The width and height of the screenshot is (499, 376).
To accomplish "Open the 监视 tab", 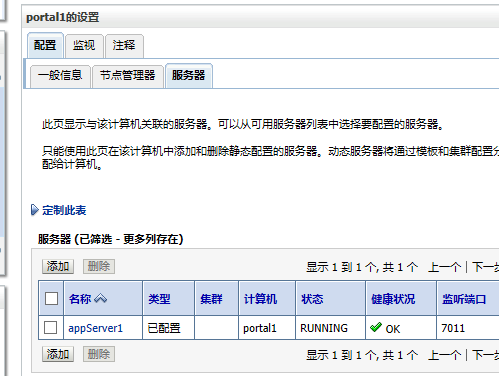I will pyautogui.click(x=84, y=45).
